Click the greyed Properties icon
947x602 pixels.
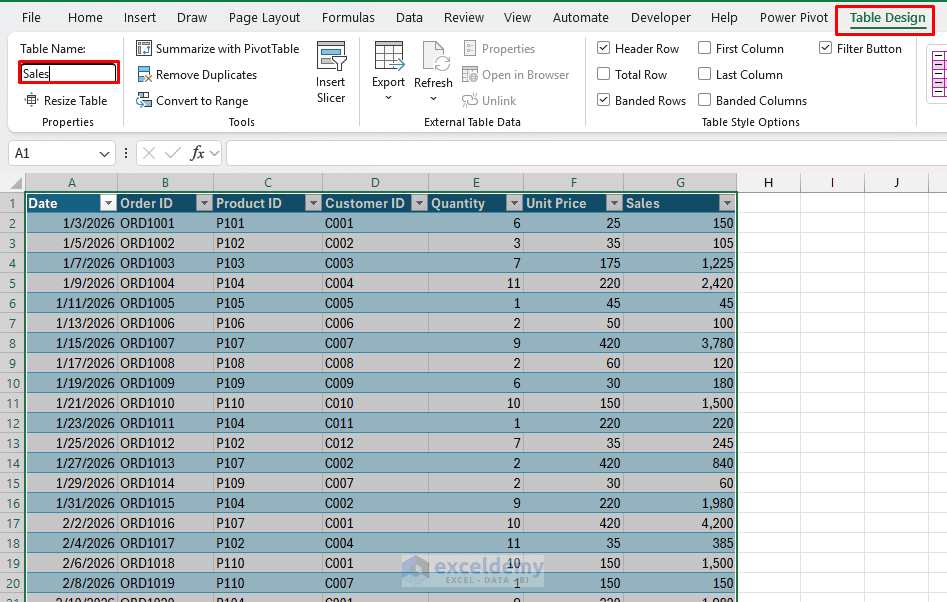pos(470,48)
